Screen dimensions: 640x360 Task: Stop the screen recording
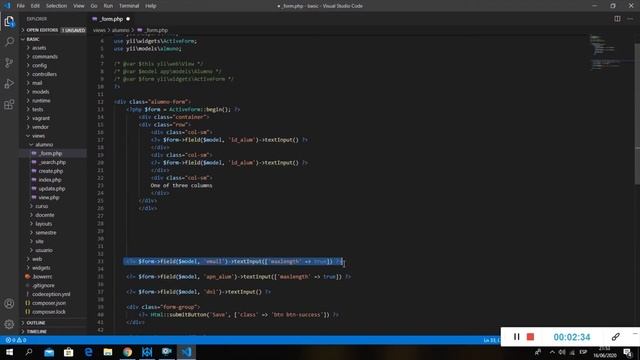(530, 337)
